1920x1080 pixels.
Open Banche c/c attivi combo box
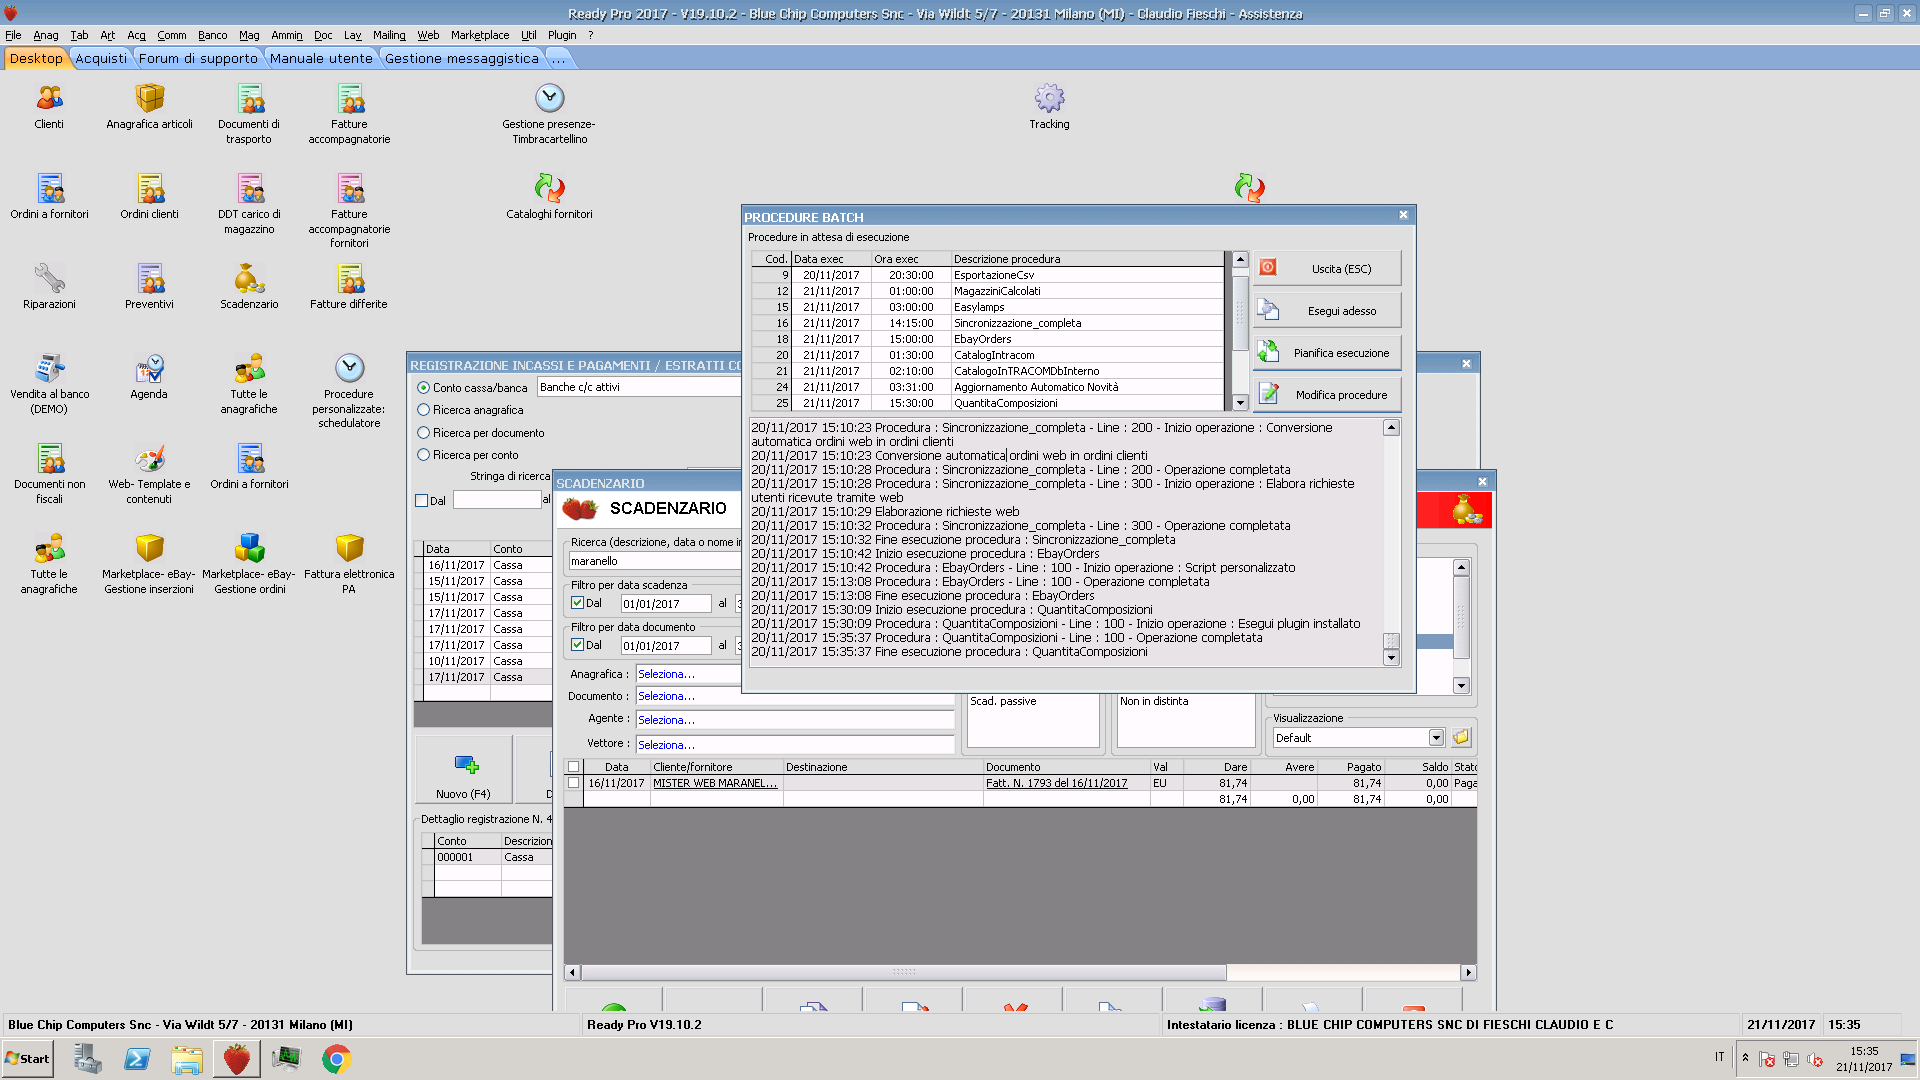(x=638, y=388)
